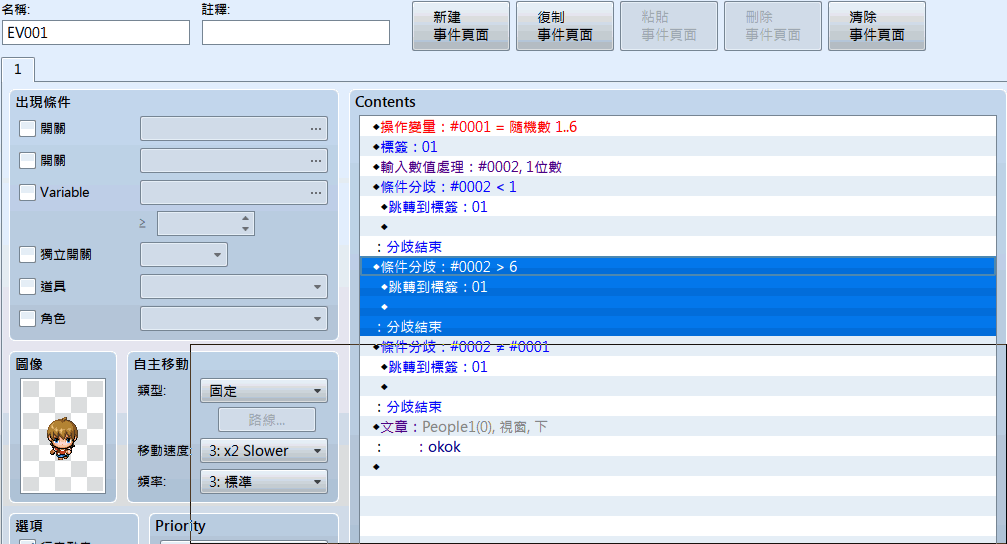Select 分歧結束 line below the okok branch jump
The height and width of the screenshot is (544, 1007).
coord(678,407)
